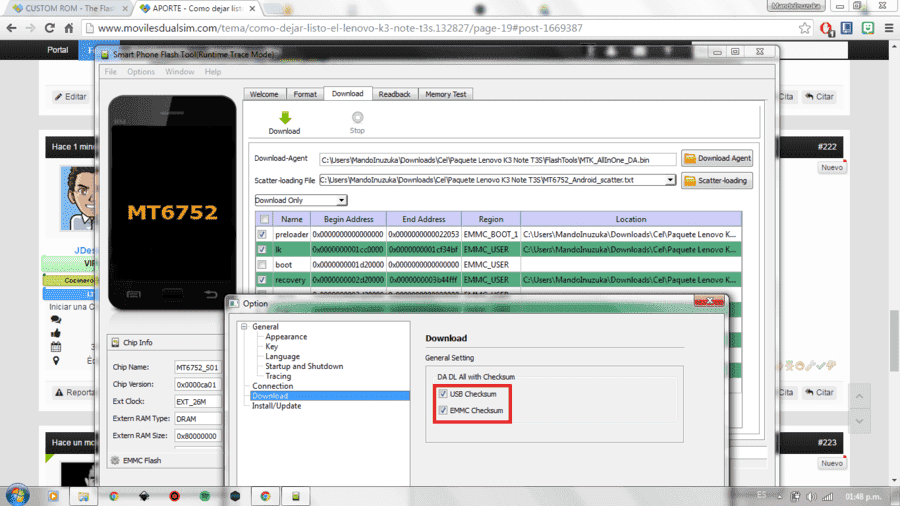Toggle the EMMC Checksum checkbox
The width and height of the screenshot is (900, 506).
pos(443,410)
